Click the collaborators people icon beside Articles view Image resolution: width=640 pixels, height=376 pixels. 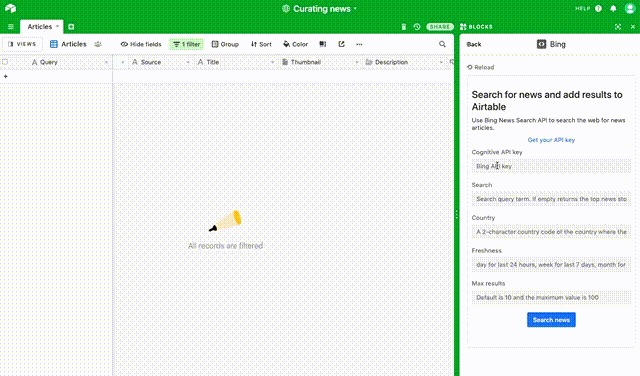pos(98,44)
